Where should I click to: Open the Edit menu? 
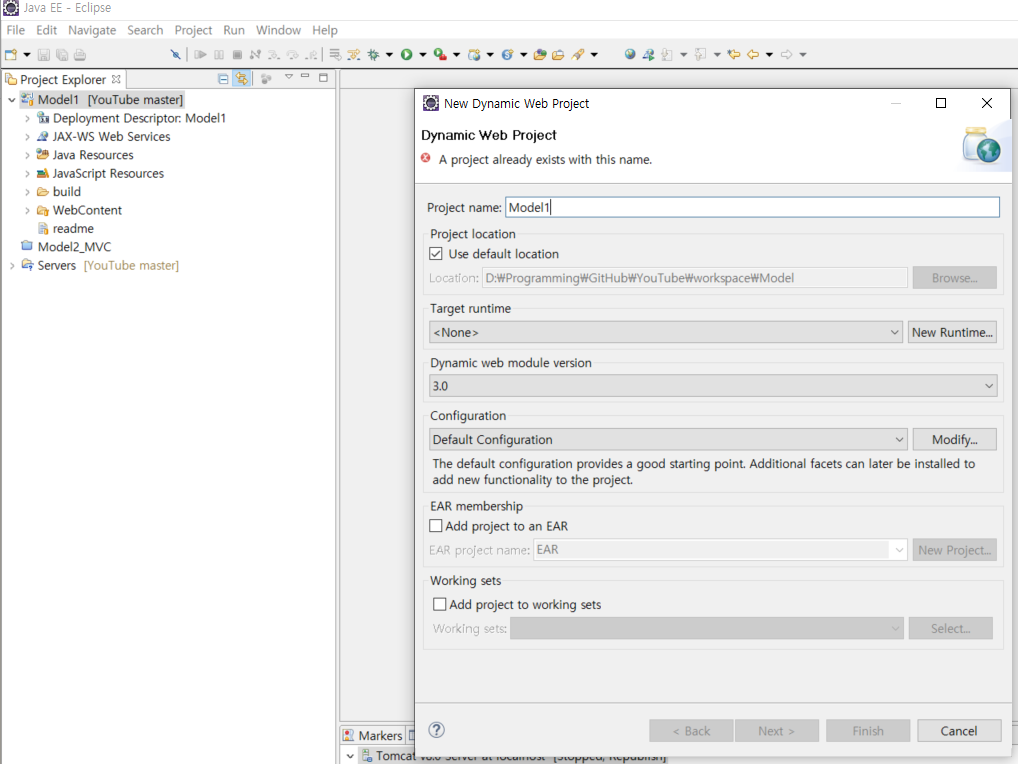tap(46, 31)
